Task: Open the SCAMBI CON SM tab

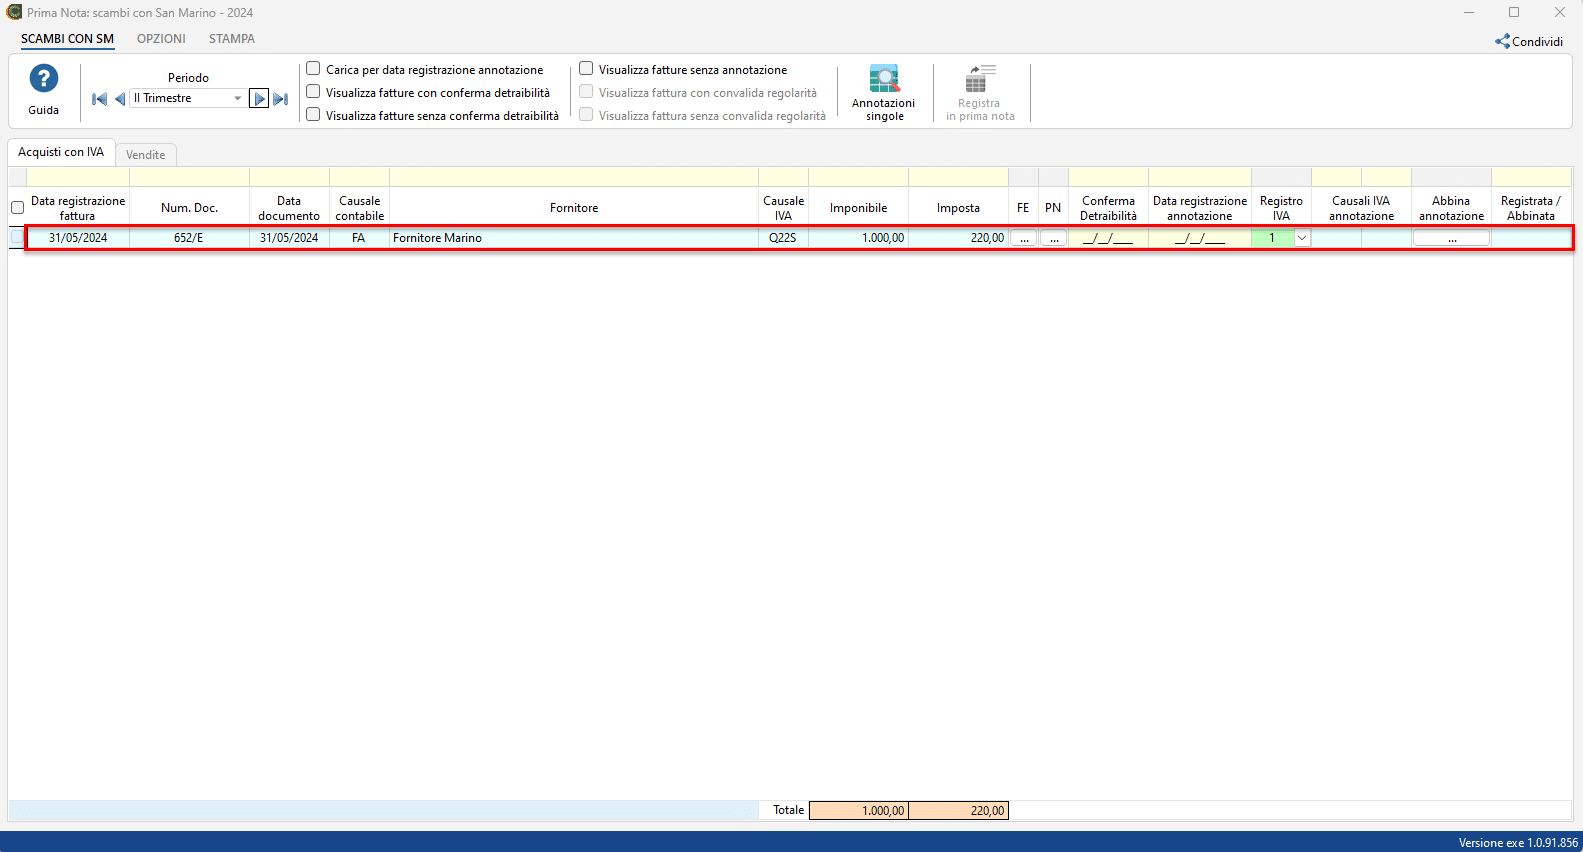Action: [67, 39]
